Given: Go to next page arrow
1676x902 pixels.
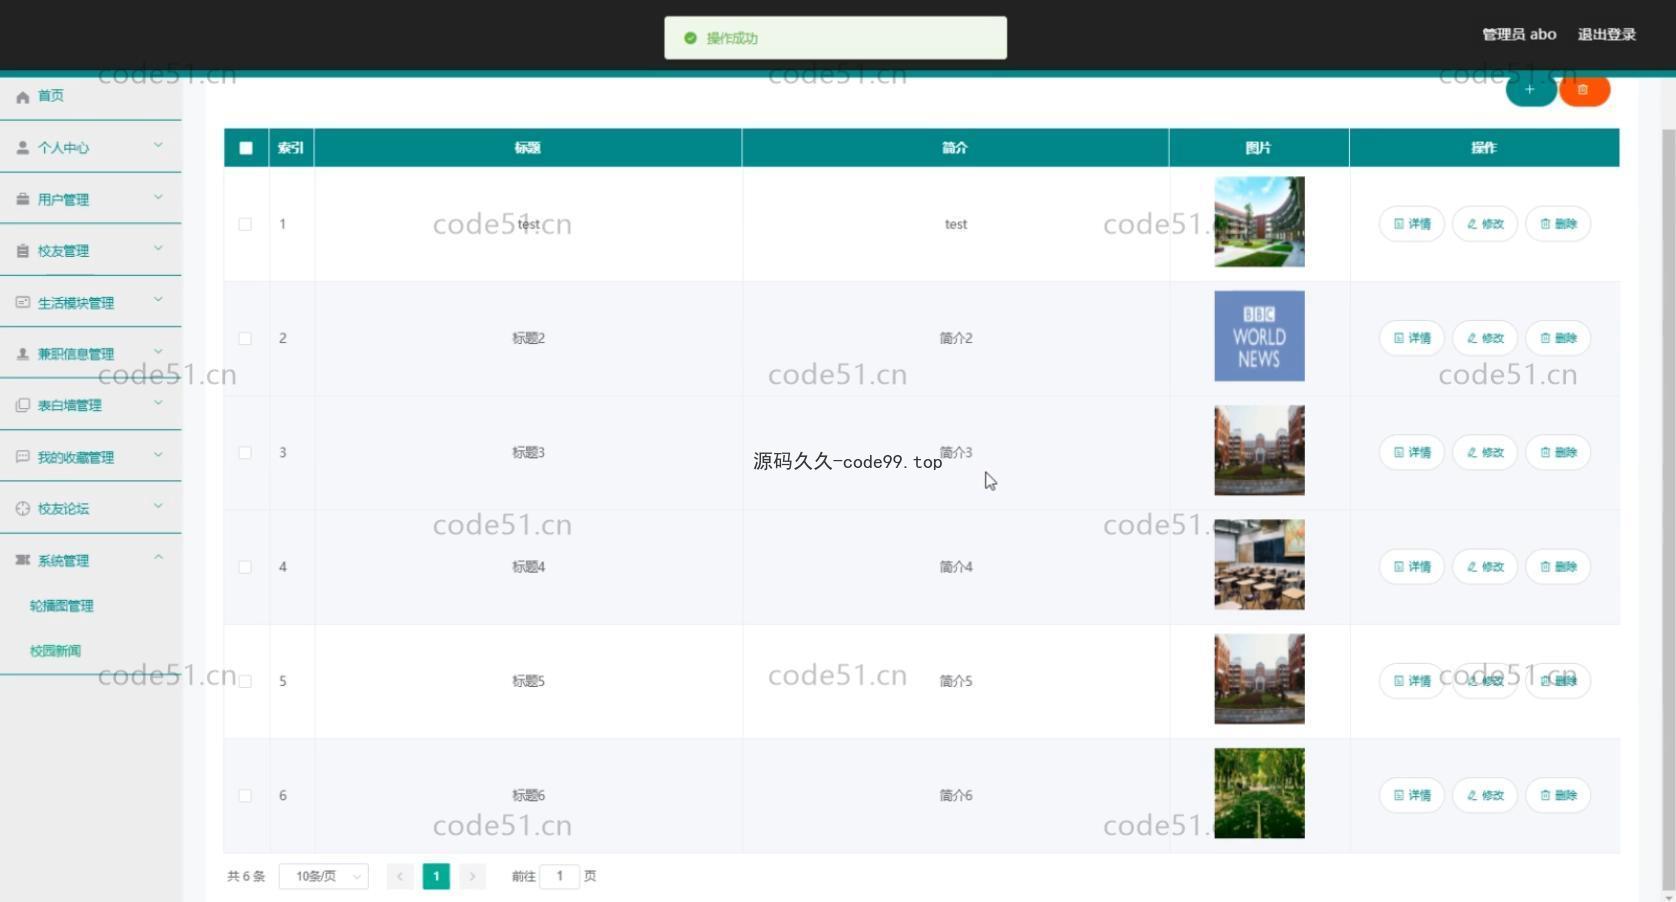Looking at the screenshot, I should (x=472, y=876).
